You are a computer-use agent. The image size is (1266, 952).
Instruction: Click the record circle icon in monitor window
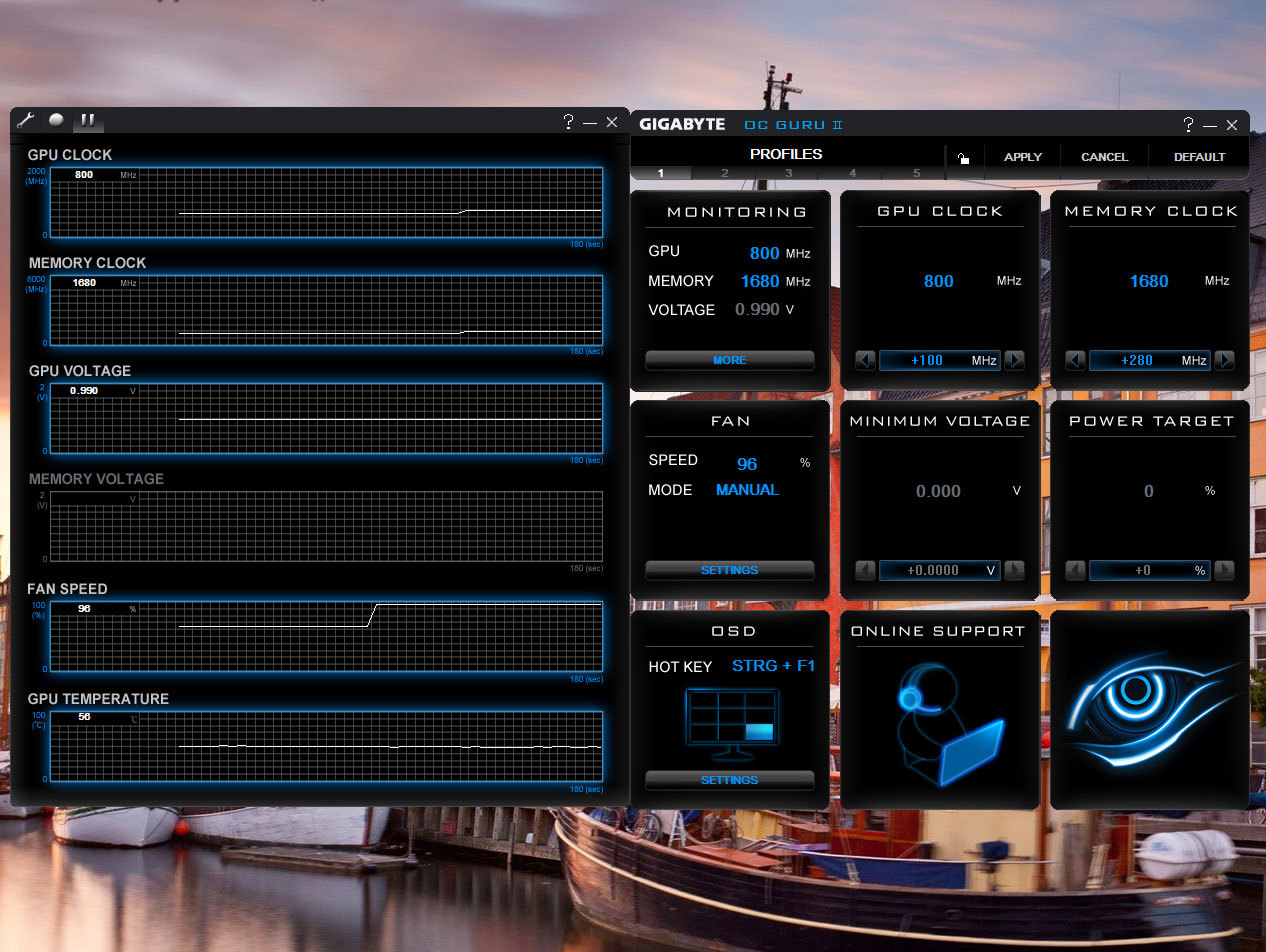click(56, 120)
